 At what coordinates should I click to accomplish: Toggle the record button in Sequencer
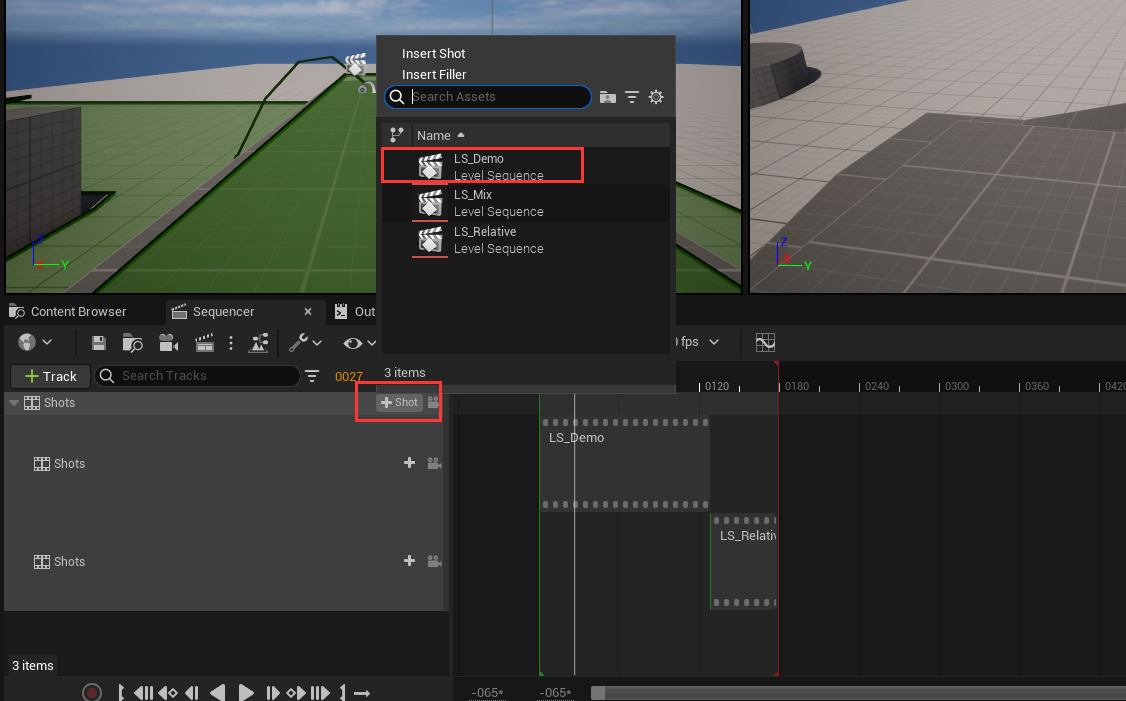click(92, 692)
